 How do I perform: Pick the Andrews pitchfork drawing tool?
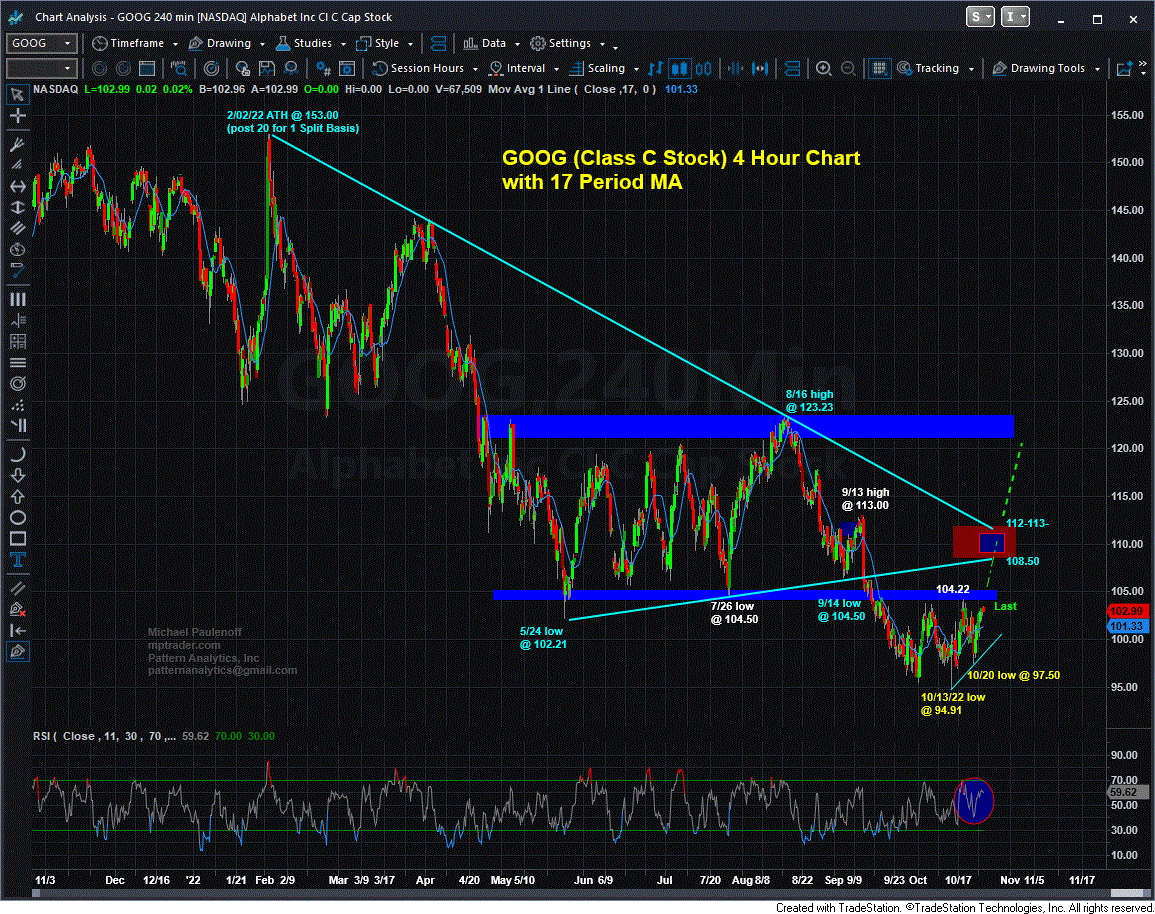tap(18, 144)
